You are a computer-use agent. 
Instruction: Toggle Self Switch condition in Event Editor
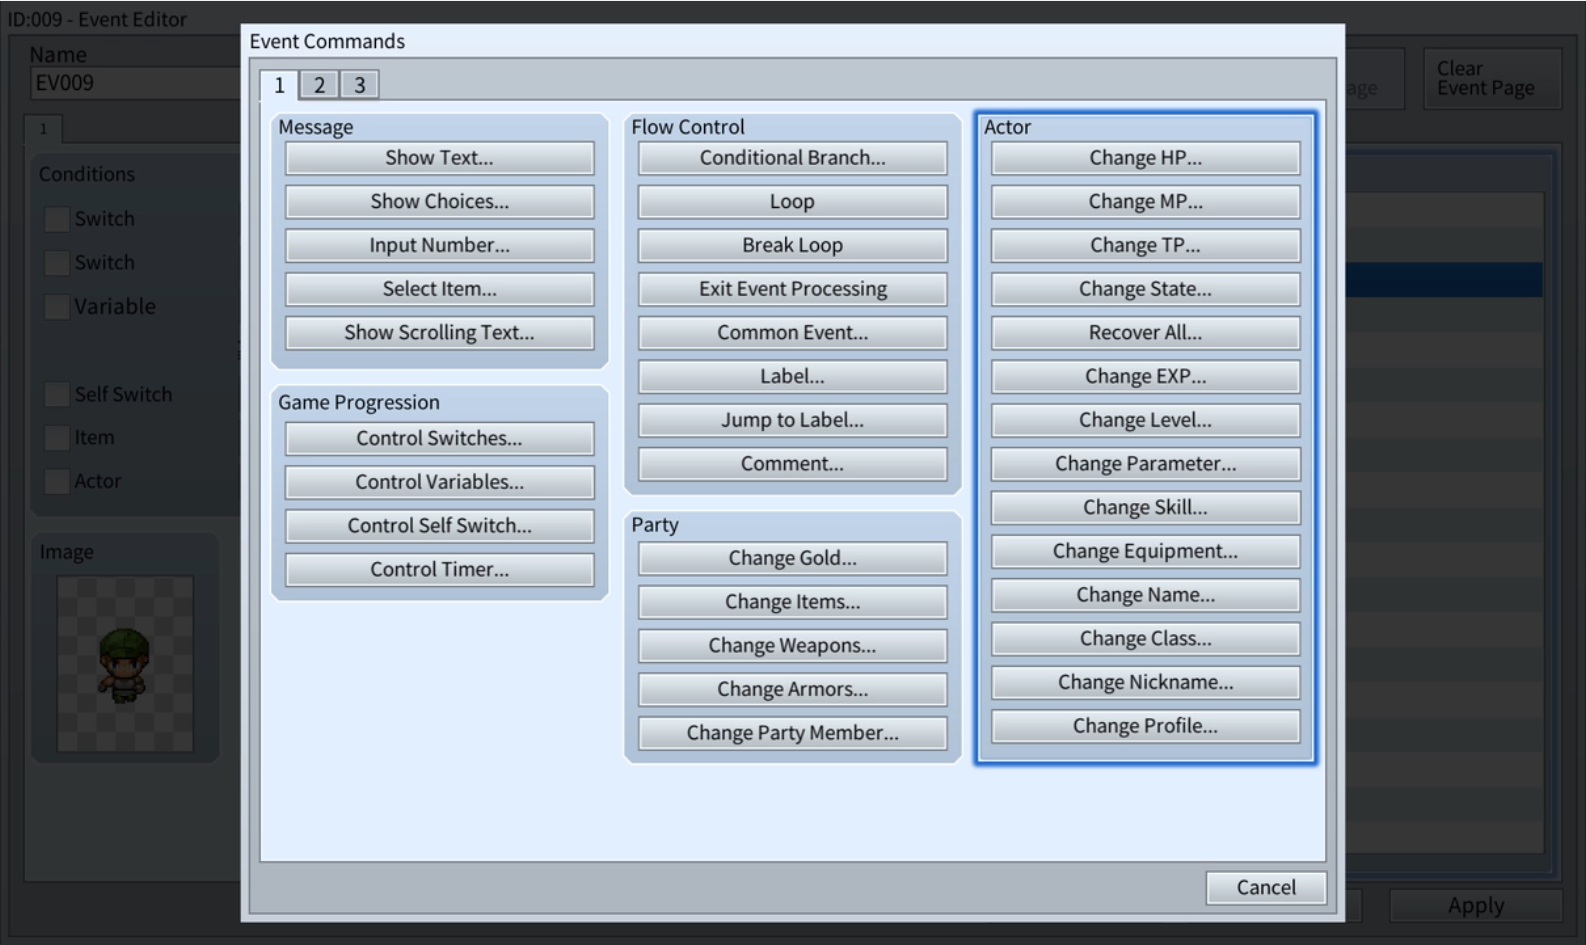(57, 395)
